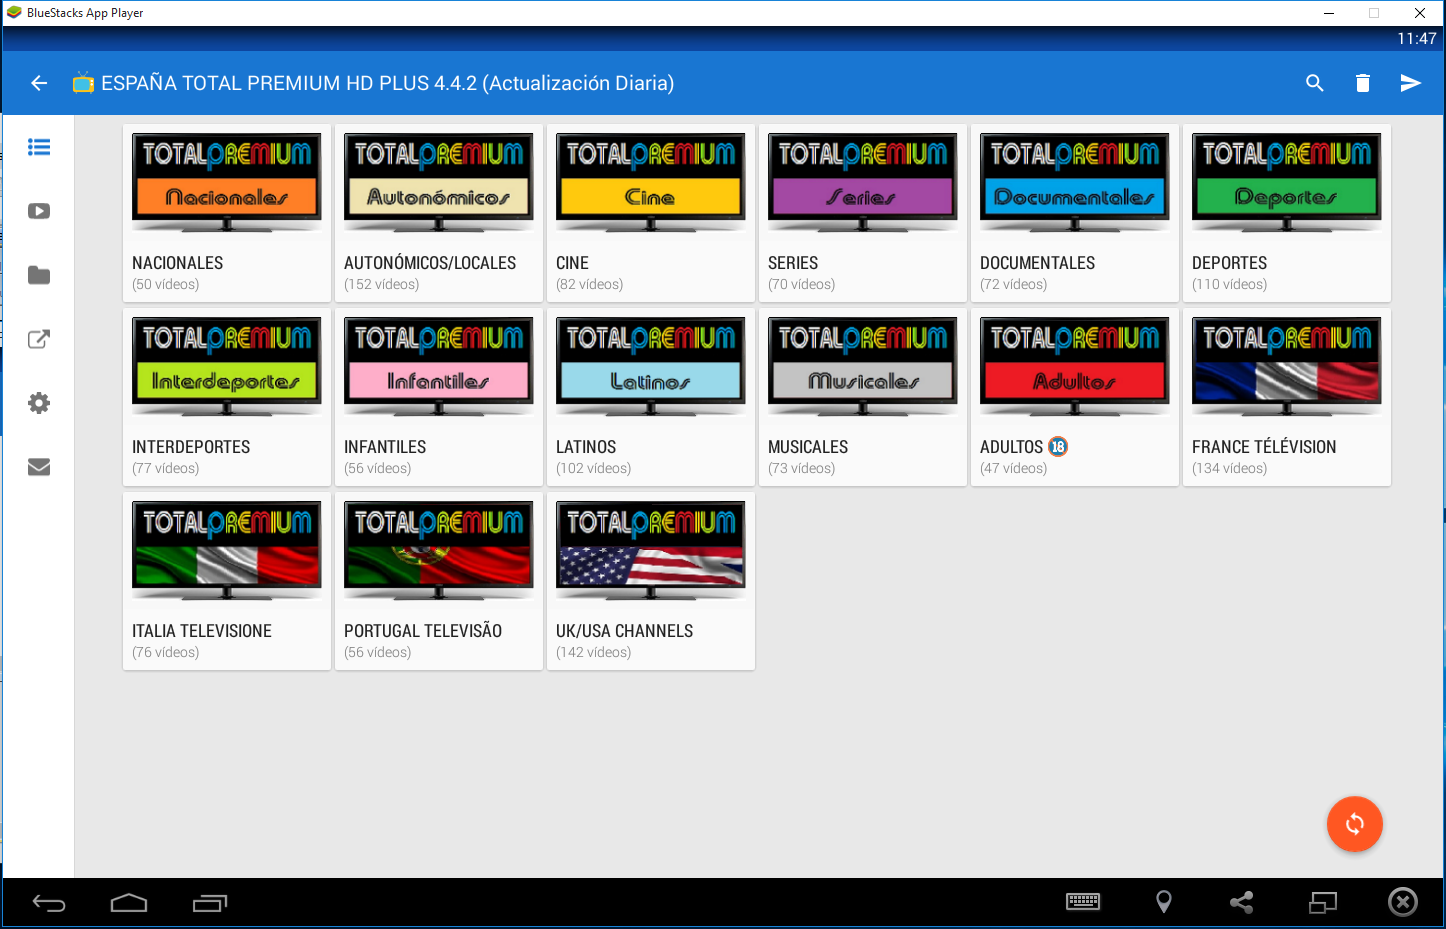Viewport: 1446px width, 929px height.
Task: Minimize the BlueStacks App Player window
Action: click(1329, 13)
